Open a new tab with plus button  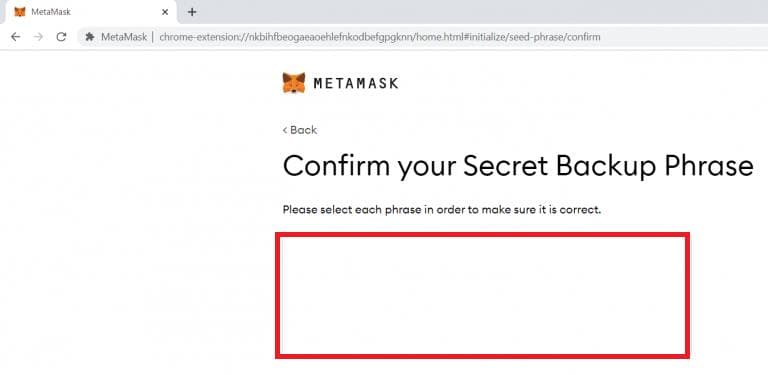pyautogui.click(x=192, y=12)
